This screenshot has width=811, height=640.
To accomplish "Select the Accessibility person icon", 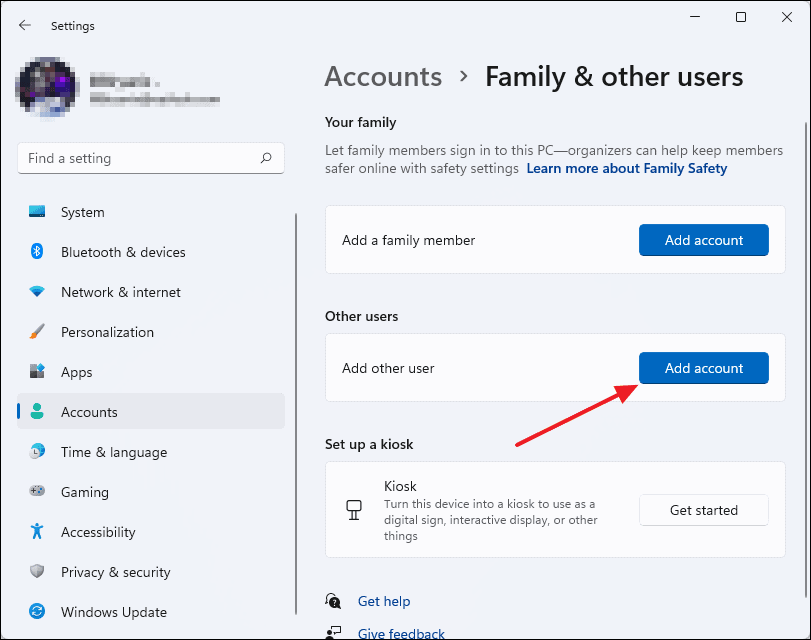I will tap(37, 532).
